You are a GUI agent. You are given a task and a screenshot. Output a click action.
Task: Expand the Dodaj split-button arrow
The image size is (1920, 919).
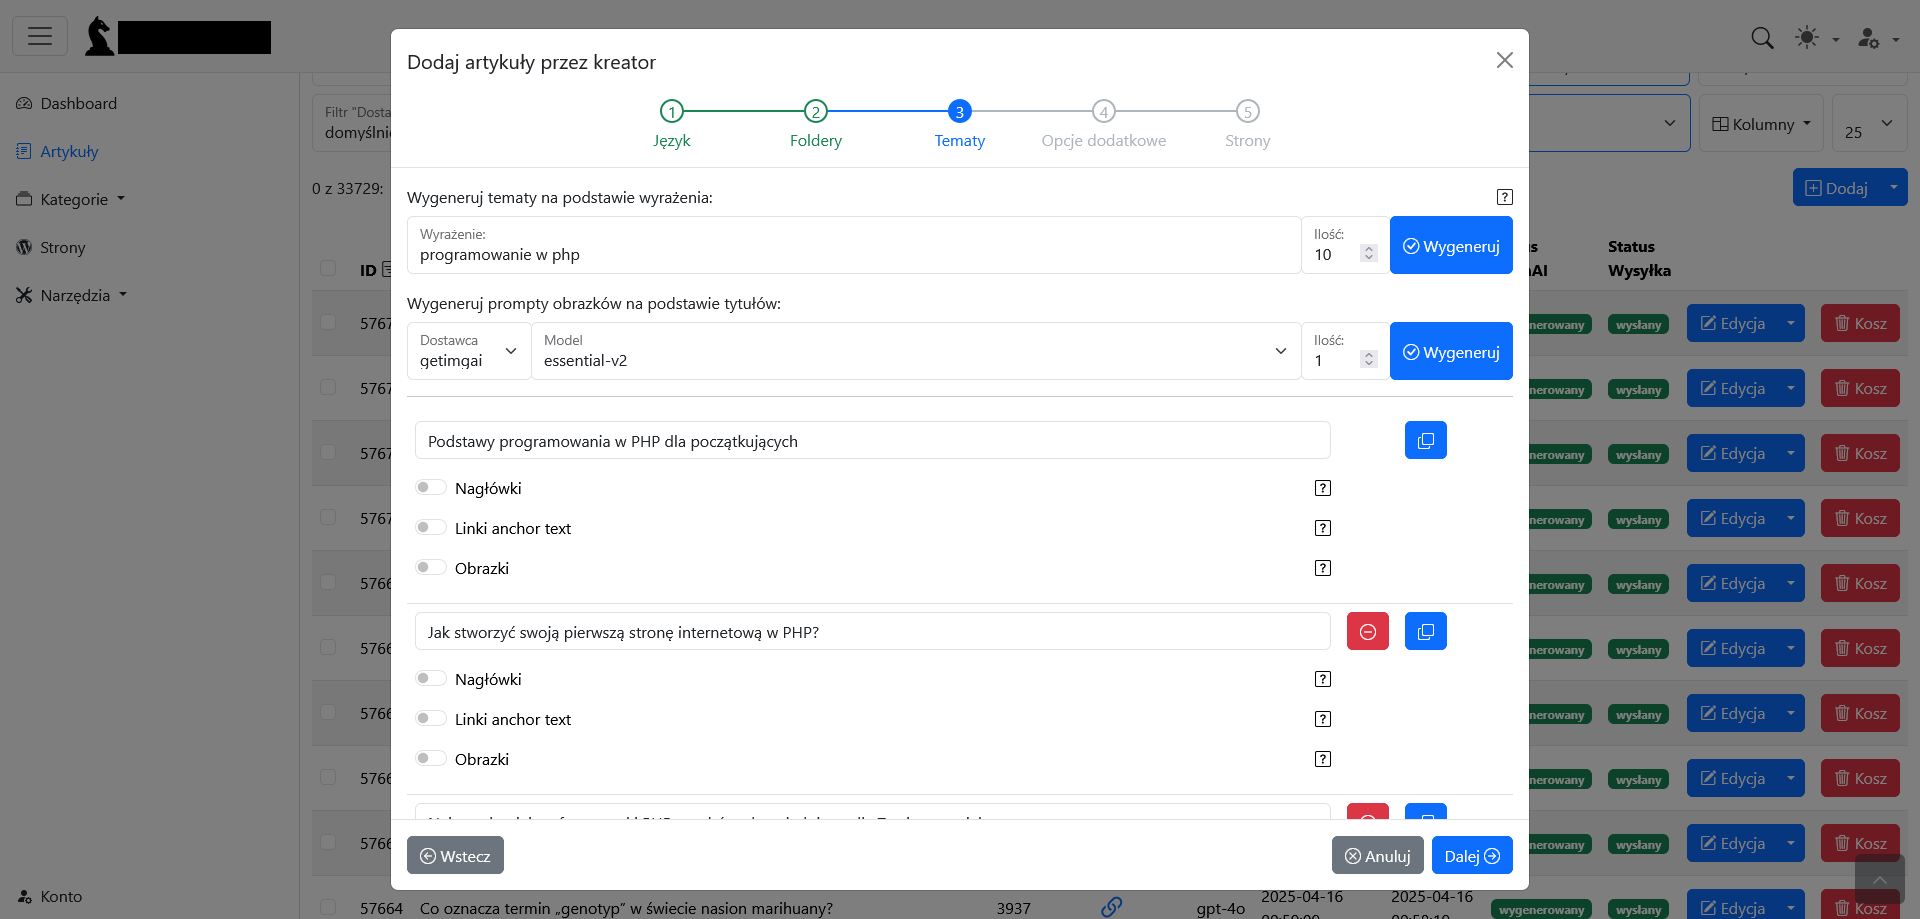click(x=1893, y=188)
